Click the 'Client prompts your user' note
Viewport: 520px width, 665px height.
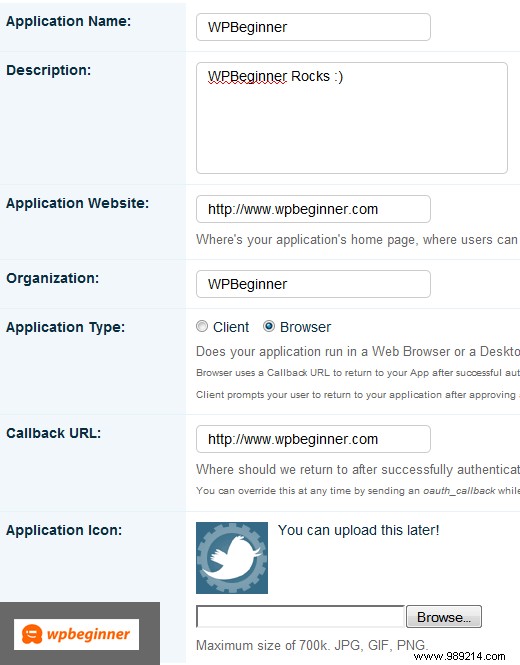[x=358, y=395]
